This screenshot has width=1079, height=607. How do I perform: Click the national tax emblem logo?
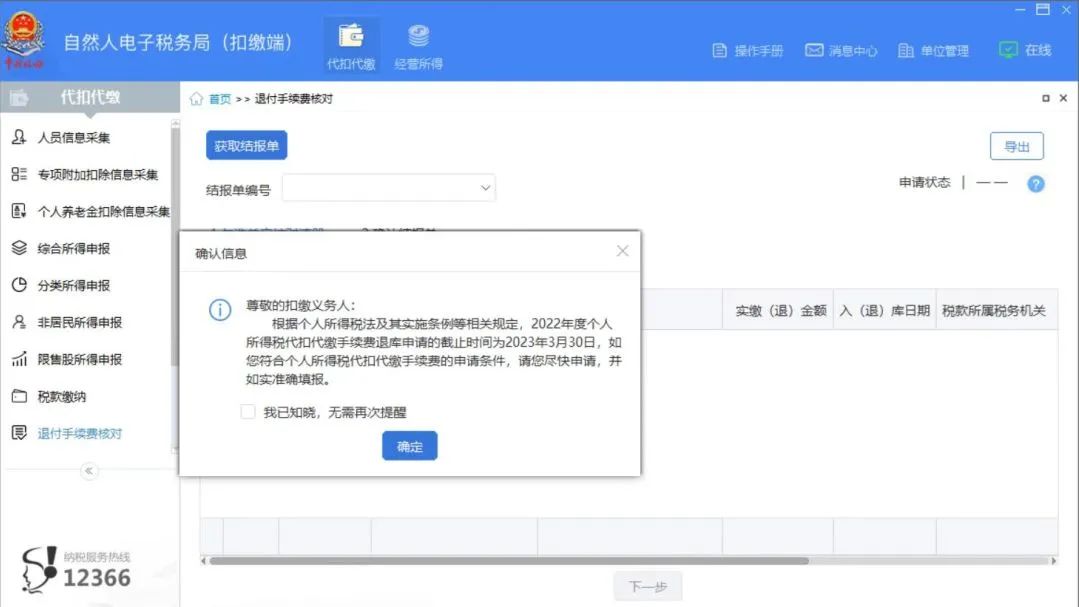point(23,39)
